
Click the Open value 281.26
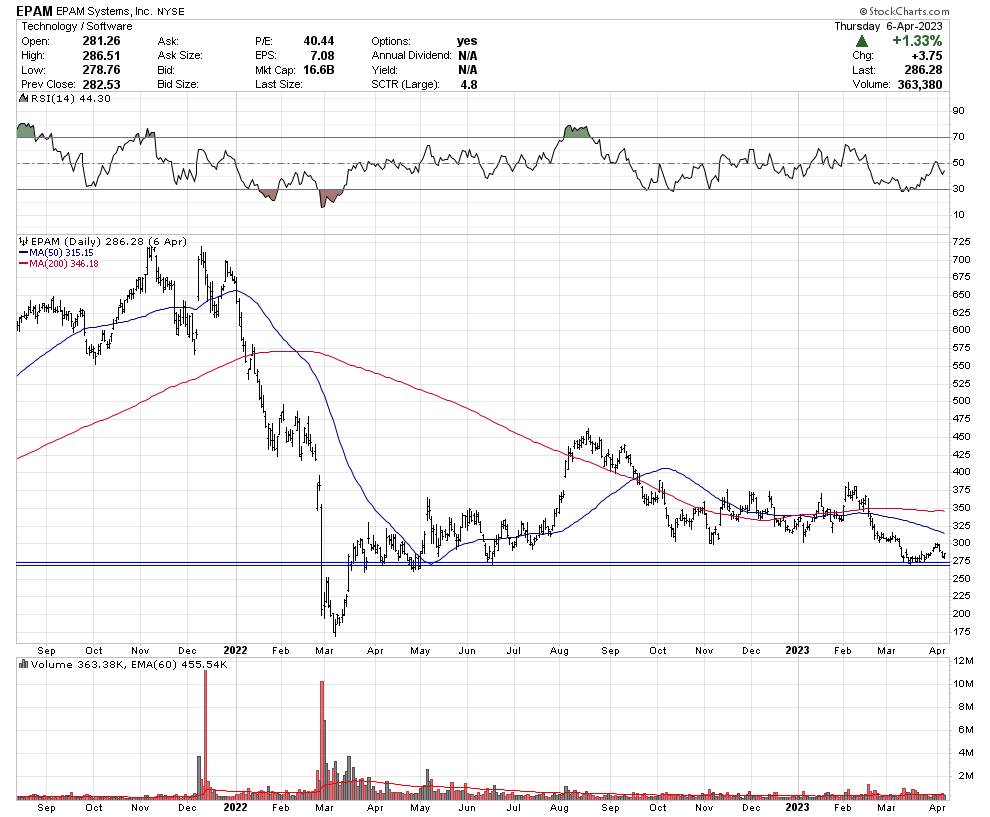101,40
